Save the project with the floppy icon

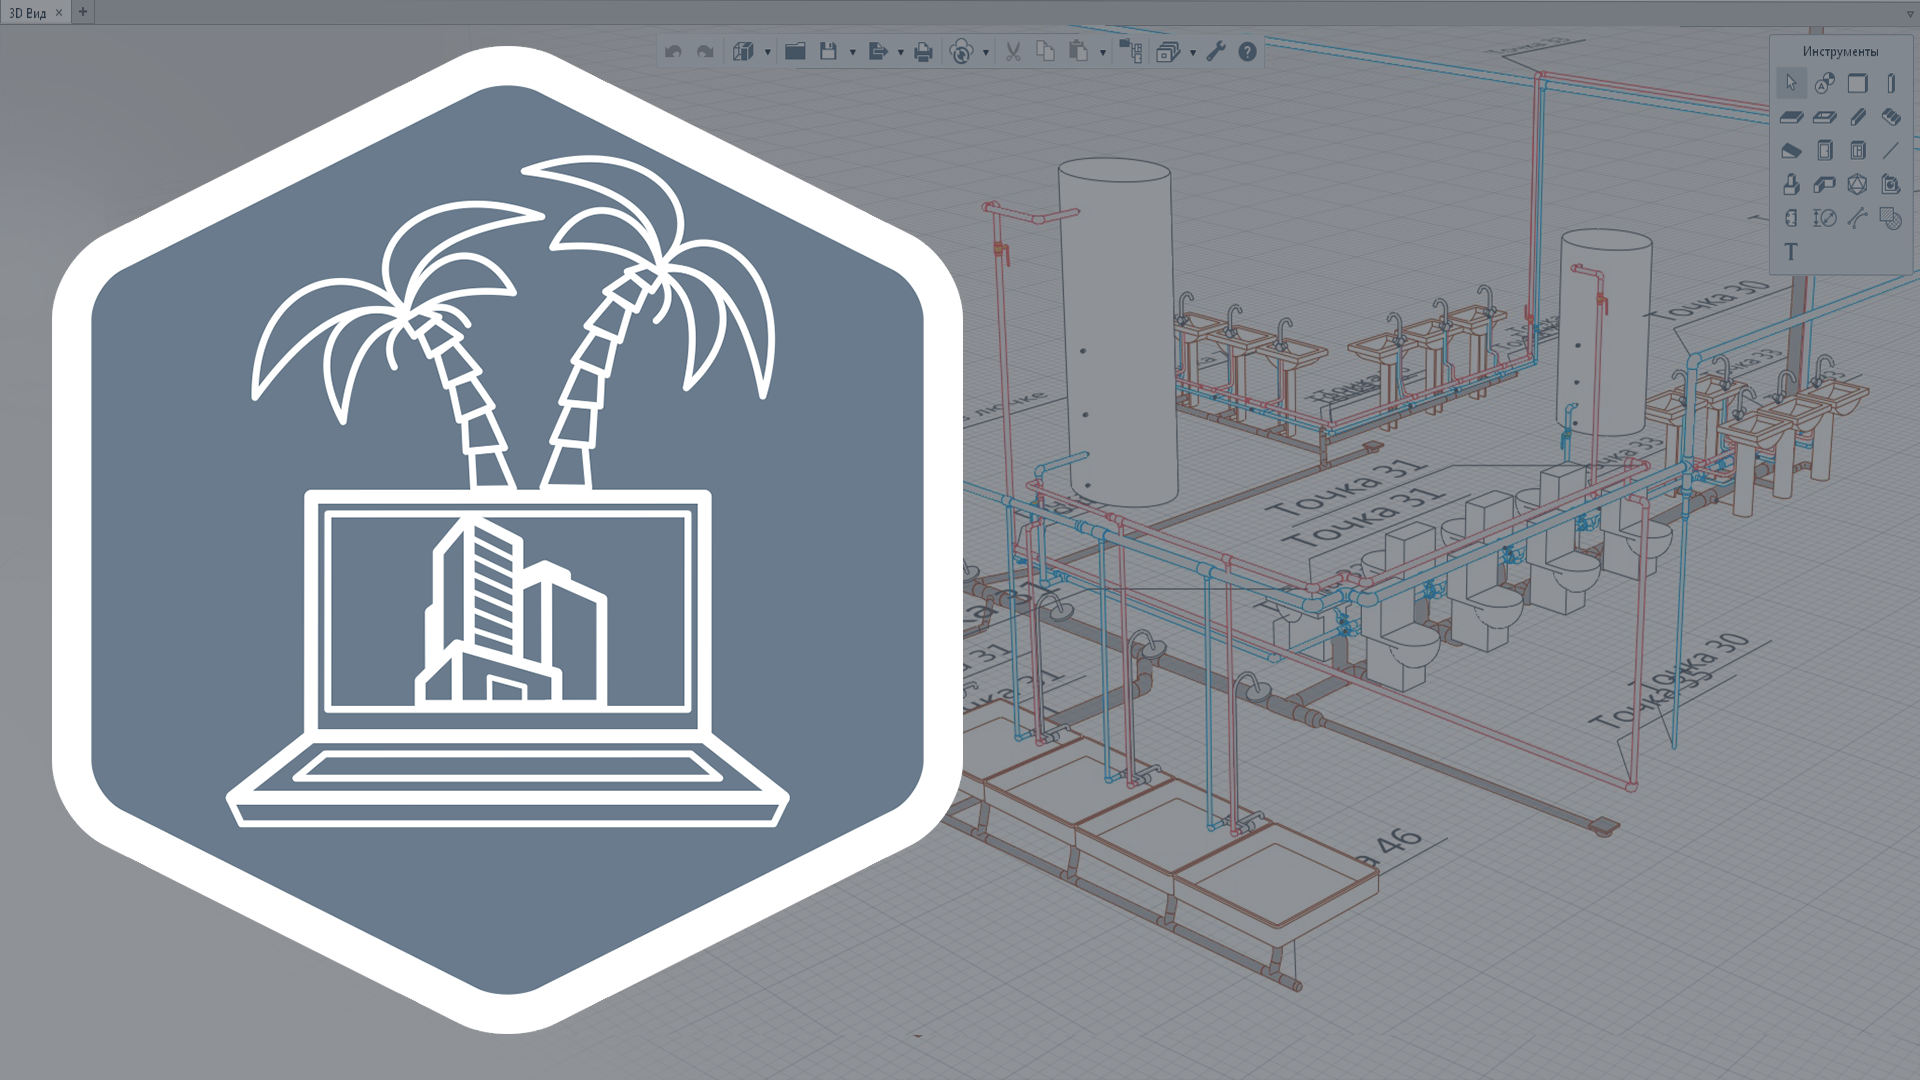828,52
